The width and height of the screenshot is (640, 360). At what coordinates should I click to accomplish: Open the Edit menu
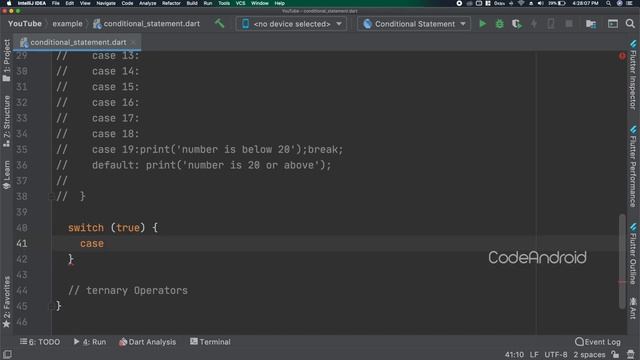(x=70, y=3)
